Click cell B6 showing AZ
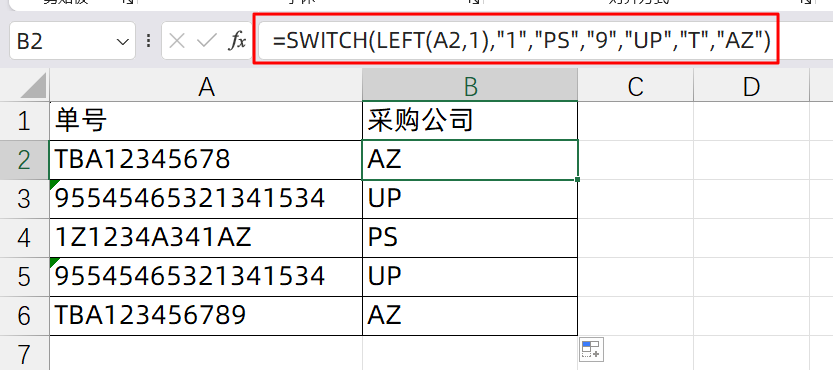 click(x=470, y=316)
